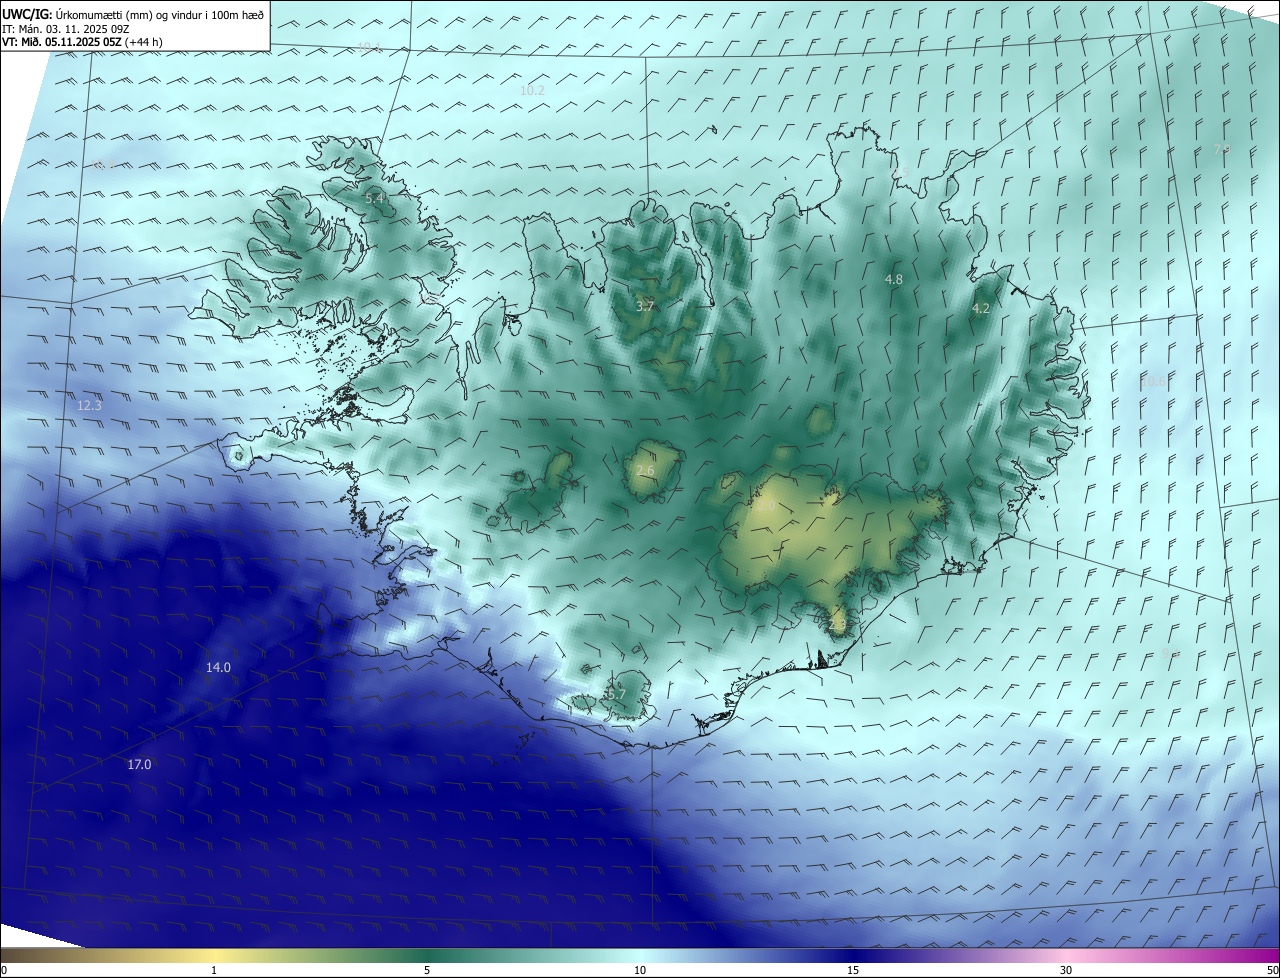
Task: Click the 2.6 value on the central glacier
Action: click(x=645, y=471)
